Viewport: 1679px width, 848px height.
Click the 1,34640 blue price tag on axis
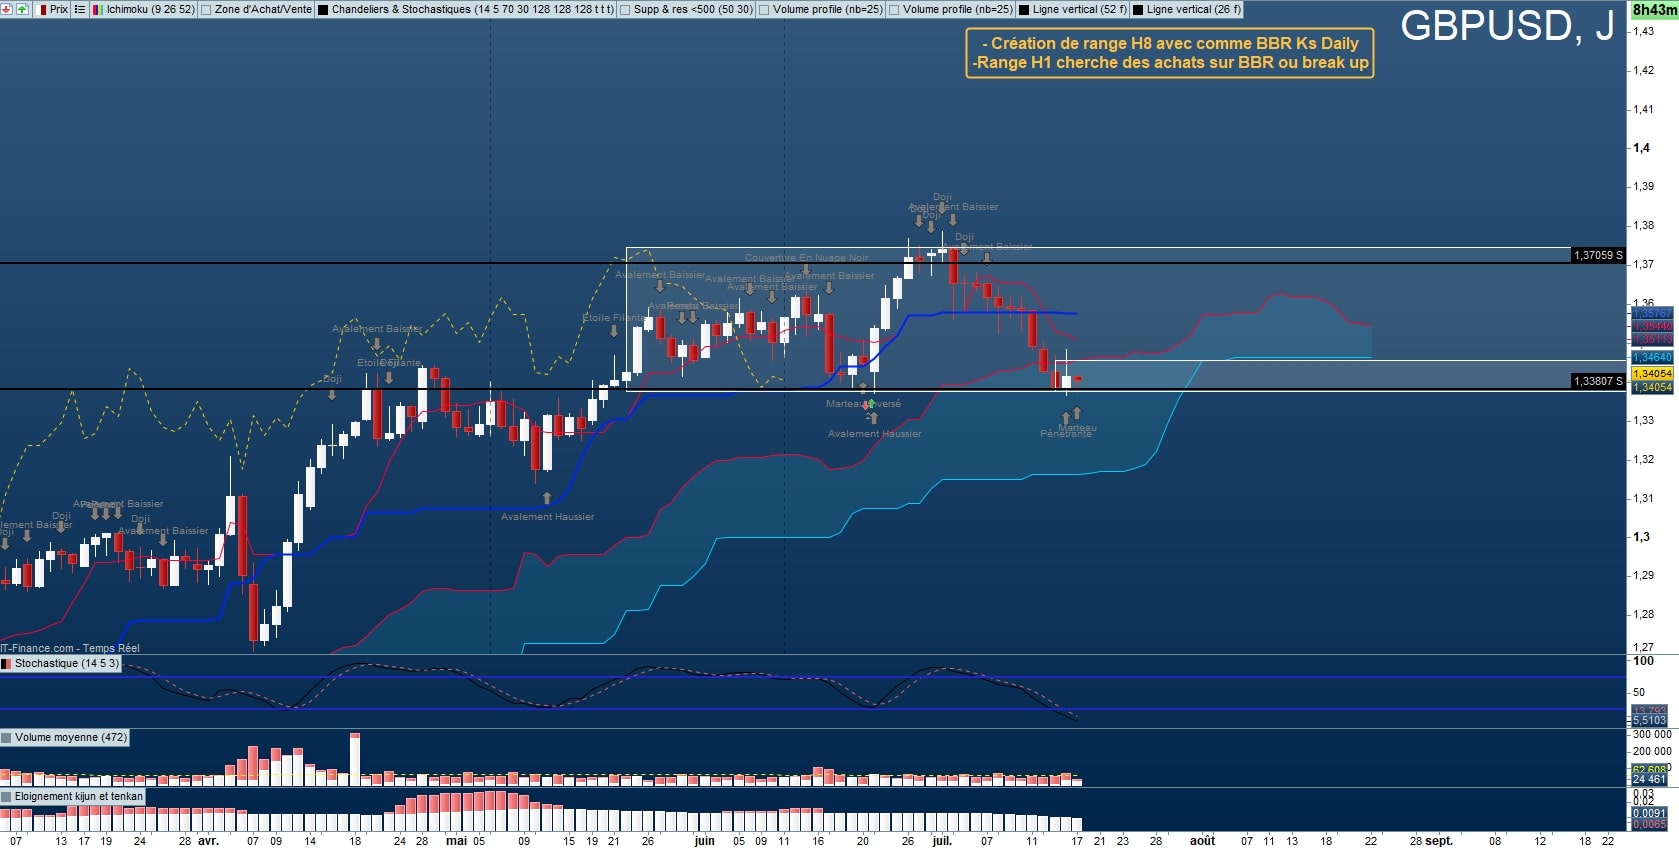[1652, 357]
